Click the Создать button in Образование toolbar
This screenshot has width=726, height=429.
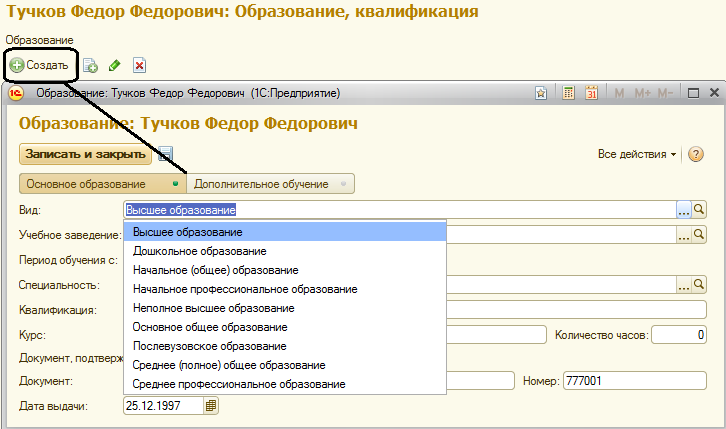click(39, 65)
